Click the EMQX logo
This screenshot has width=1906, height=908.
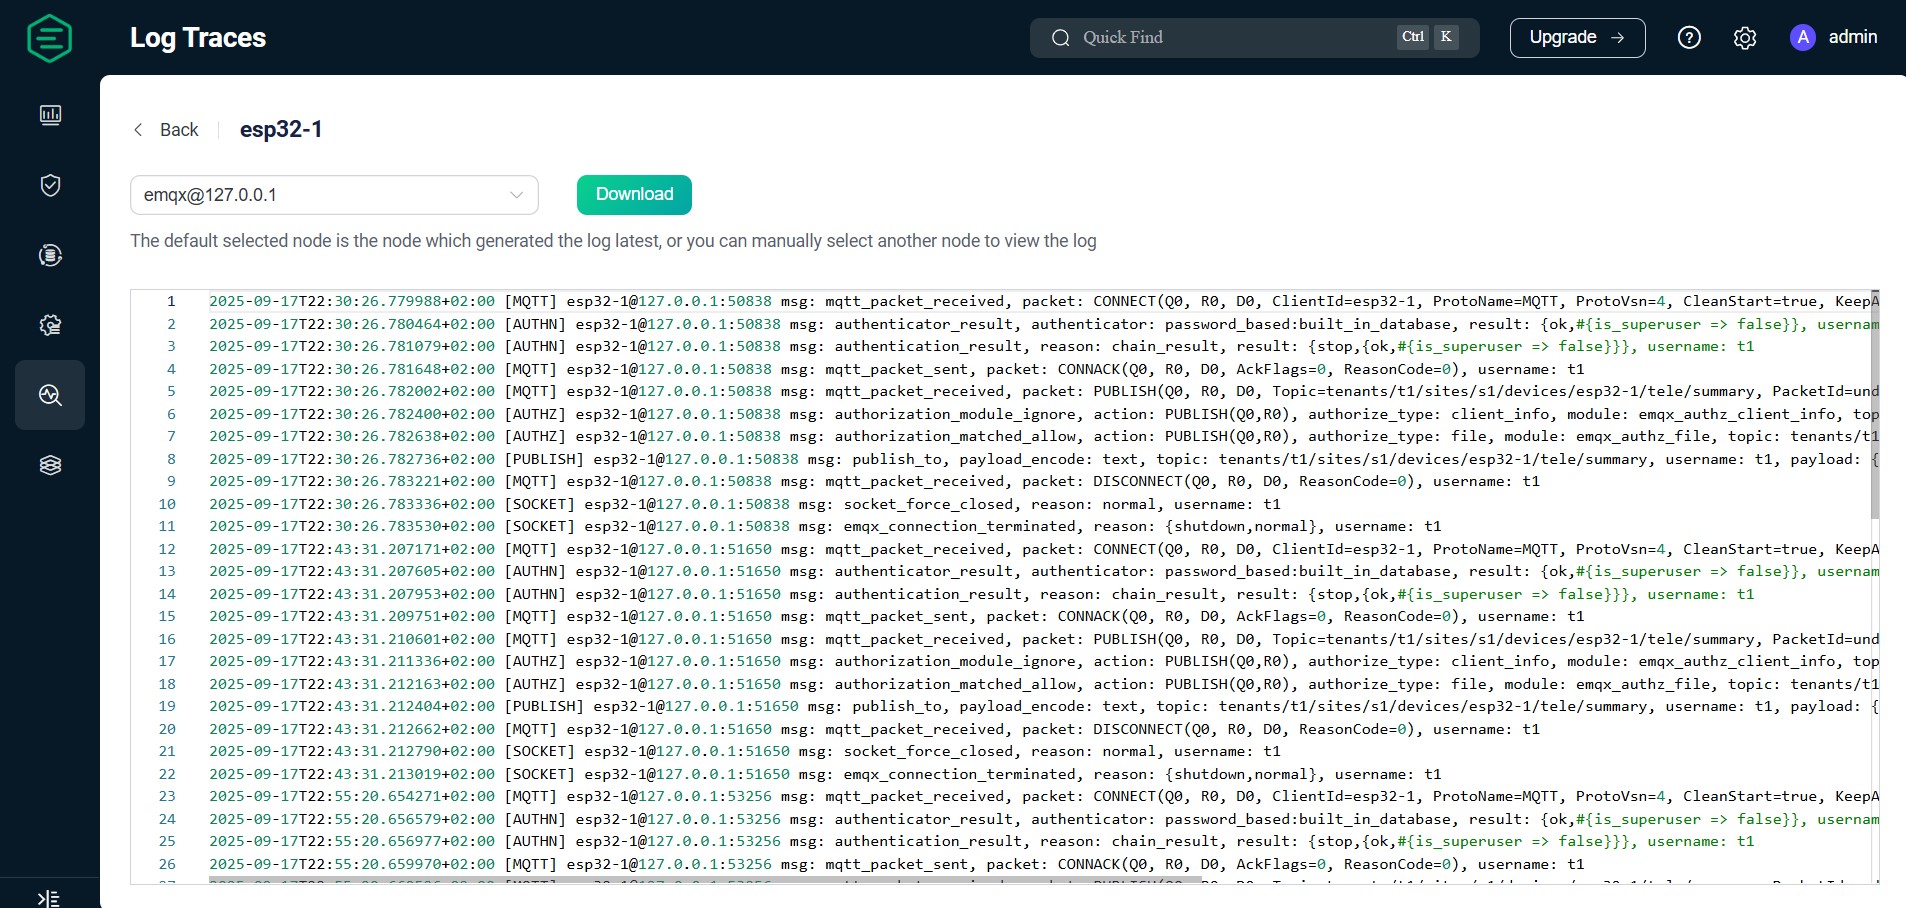(x=48, y=38)
